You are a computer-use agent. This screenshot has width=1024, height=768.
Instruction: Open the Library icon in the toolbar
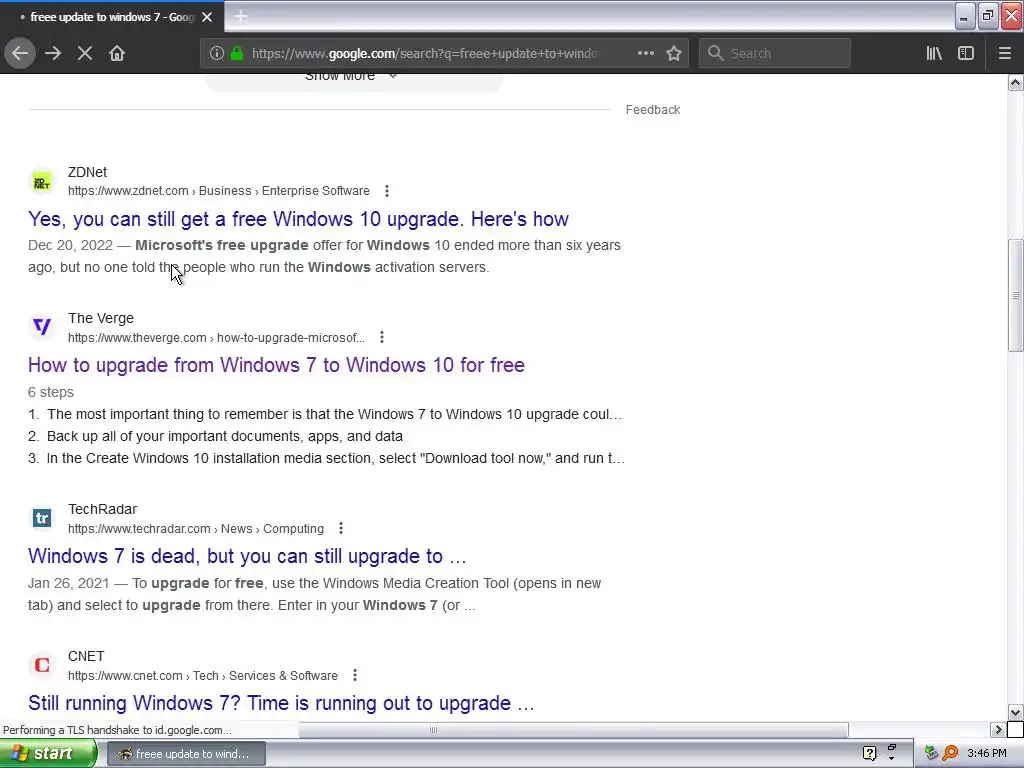point(934,53)
